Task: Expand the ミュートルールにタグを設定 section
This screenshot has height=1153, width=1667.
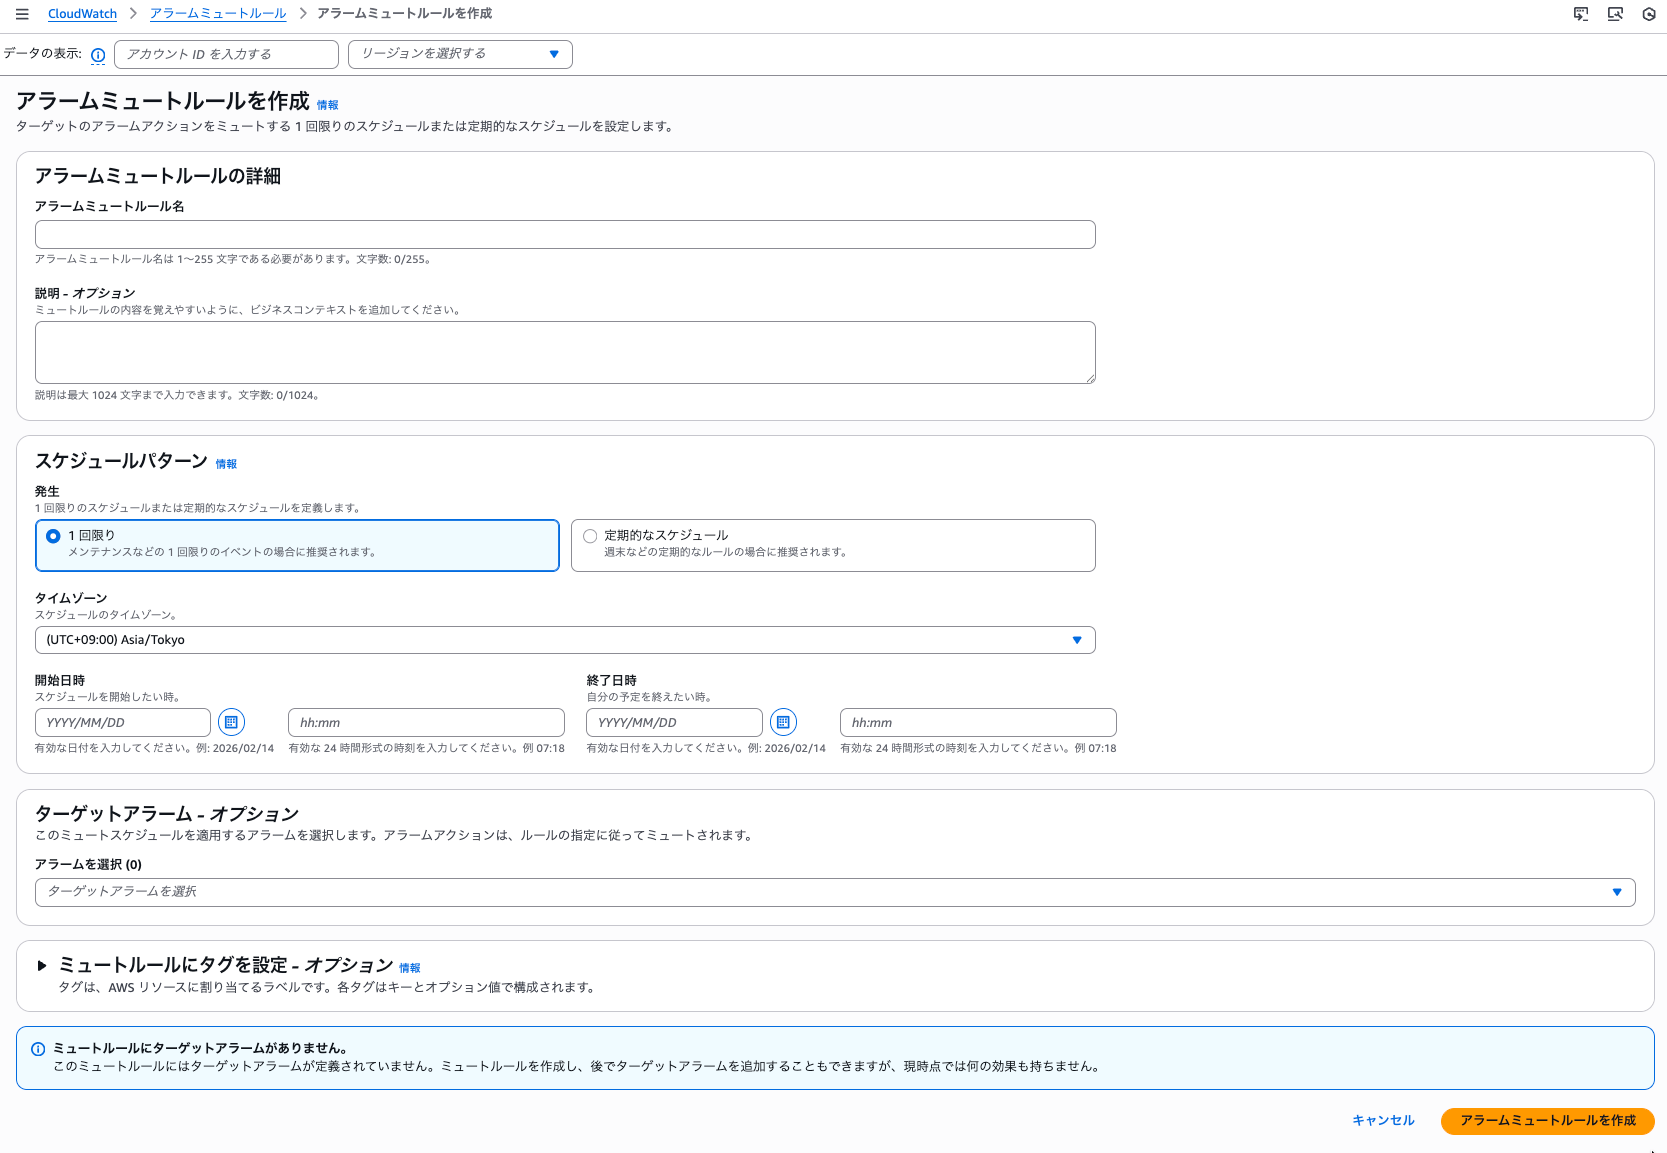Action: (42, 965)
